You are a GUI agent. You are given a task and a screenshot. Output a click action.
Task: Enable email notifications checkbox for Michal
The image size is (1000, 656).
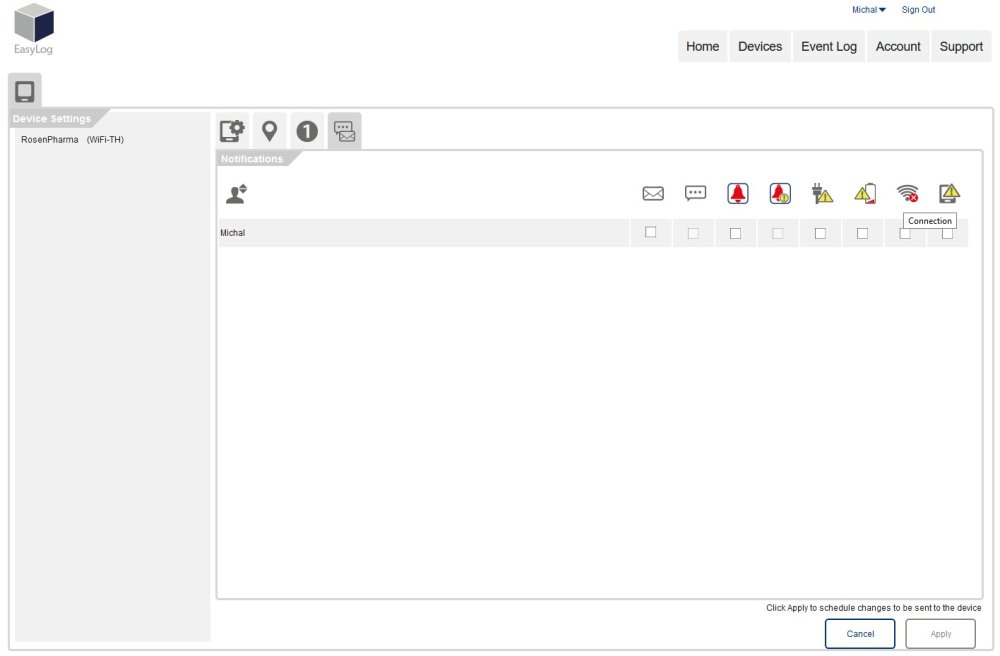[651, 232]
